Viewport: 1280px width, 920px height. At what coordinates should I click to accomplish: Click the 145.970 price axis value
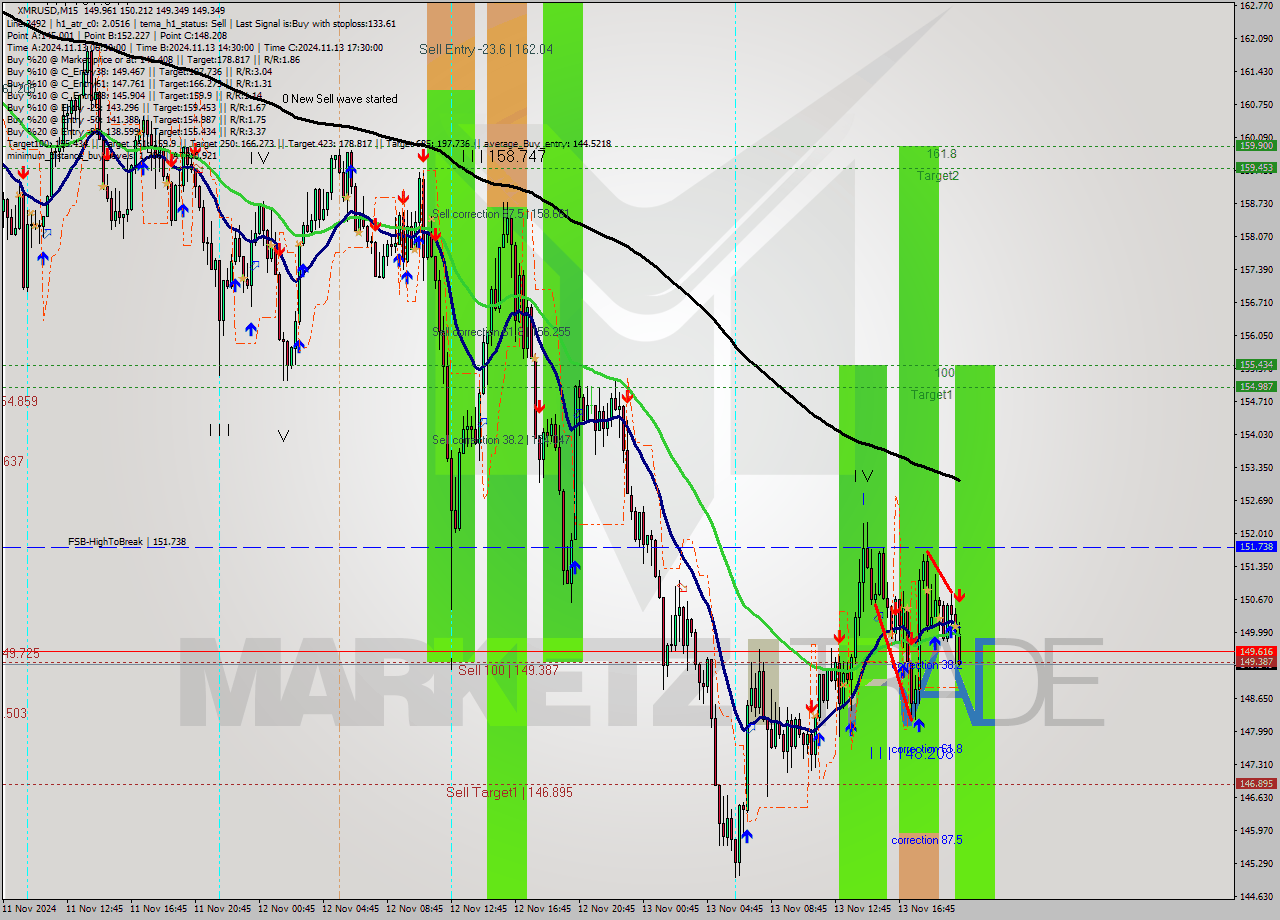[1255, 831]
